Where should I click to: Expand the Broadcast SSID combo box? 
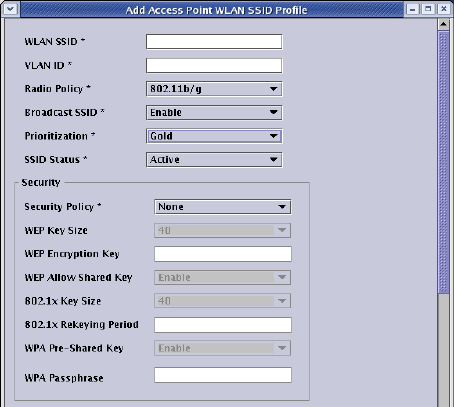point(214,112)
